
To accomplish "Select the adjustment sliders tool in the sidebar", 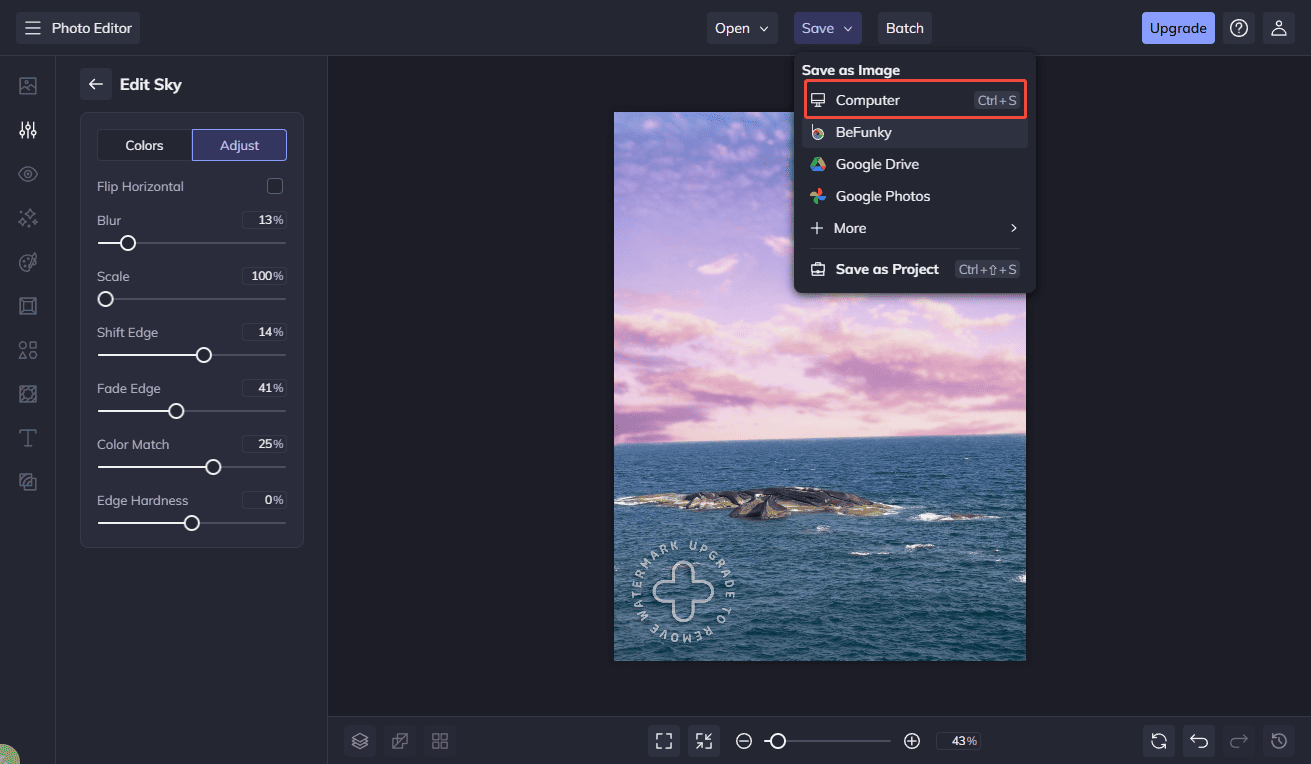I will (27, 129).
